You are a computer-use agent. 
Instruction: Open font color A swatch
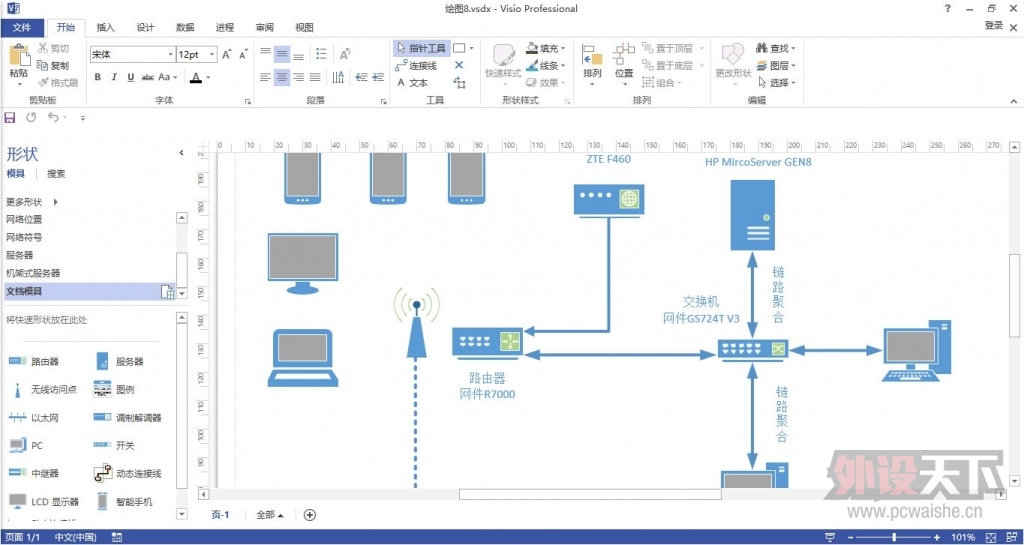coord(196,77)
